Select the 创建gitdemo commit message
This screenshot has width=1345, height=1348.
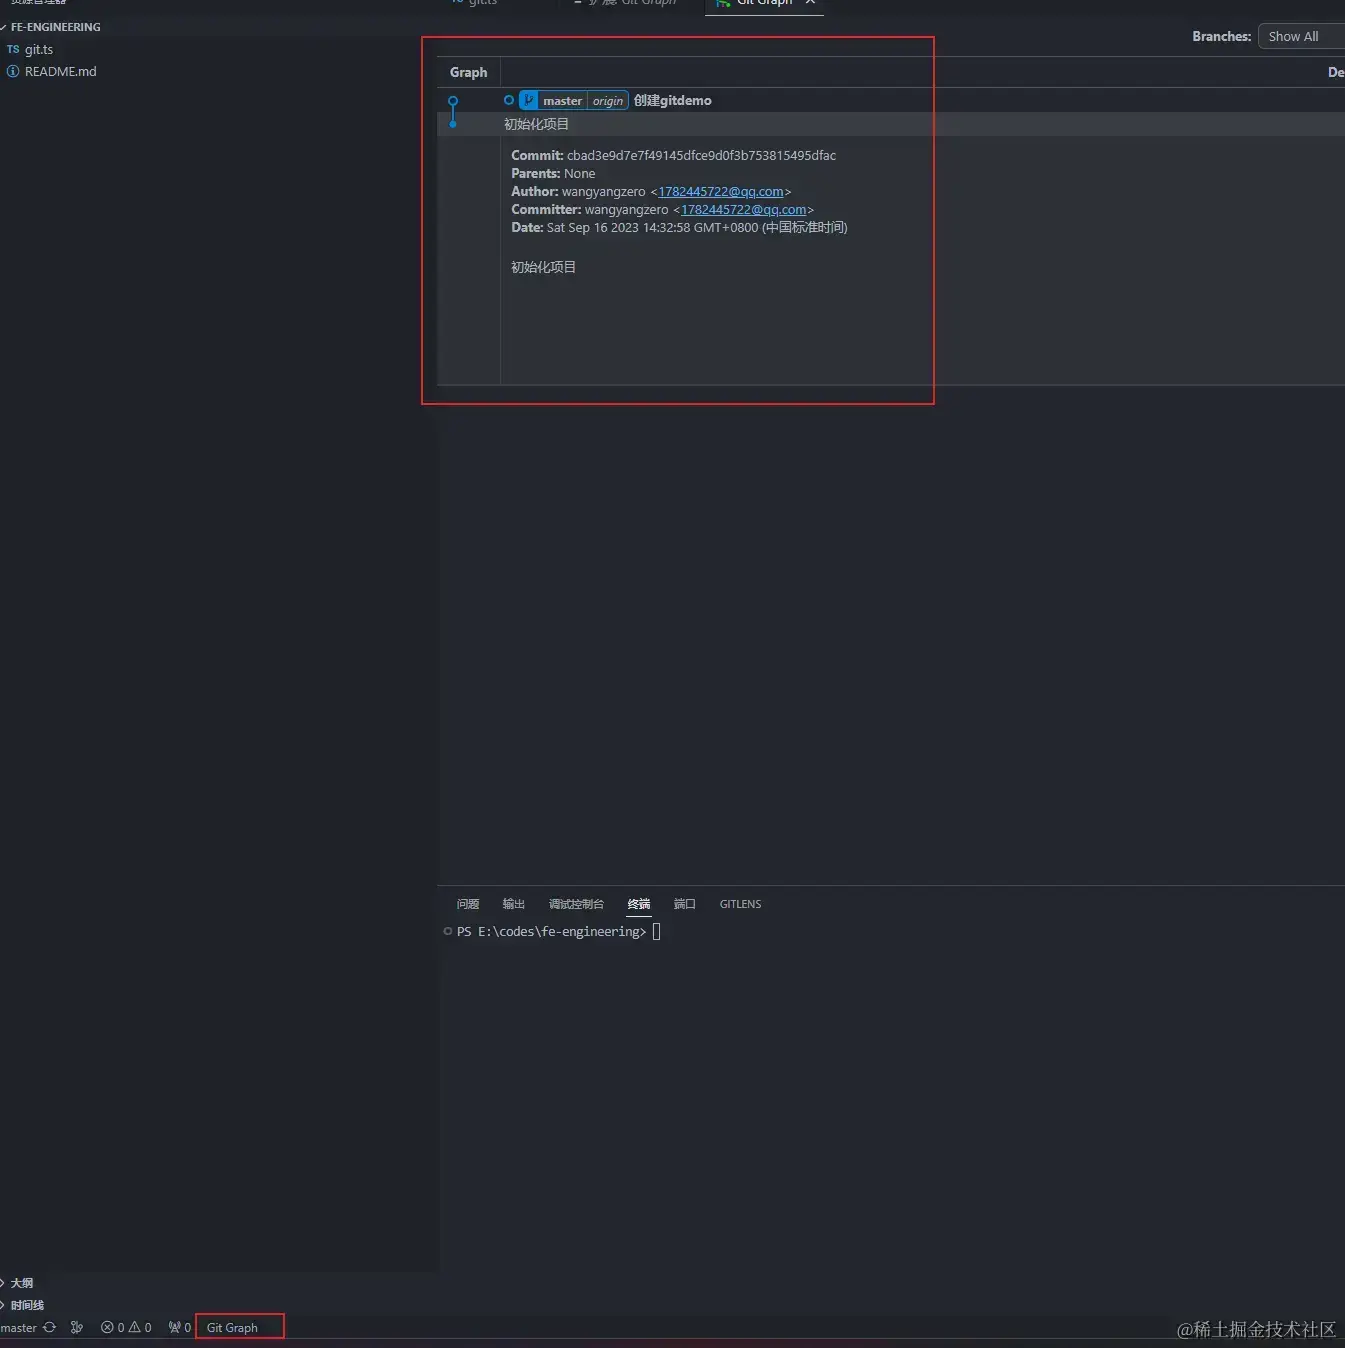[673, 101]
